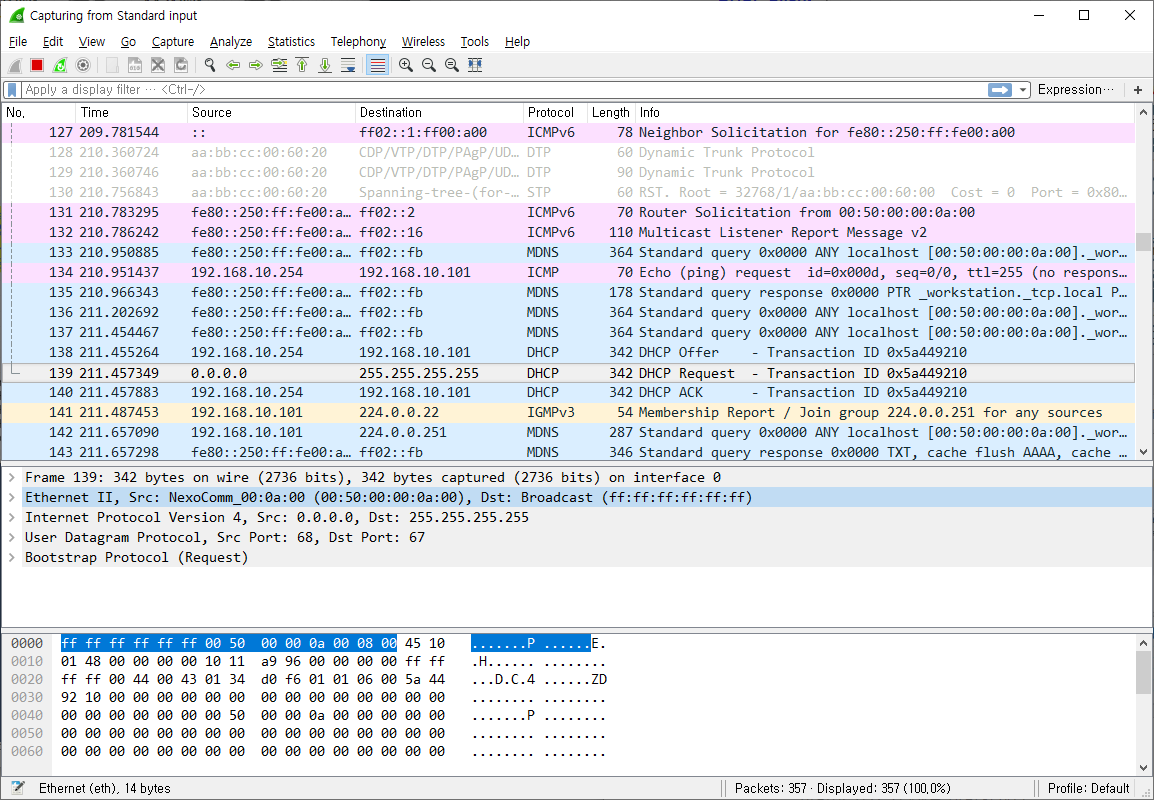Select packet 127 Neighbor Solicitation row
The height and width of the screenshot is (800, 1154).
coord(568,132)
